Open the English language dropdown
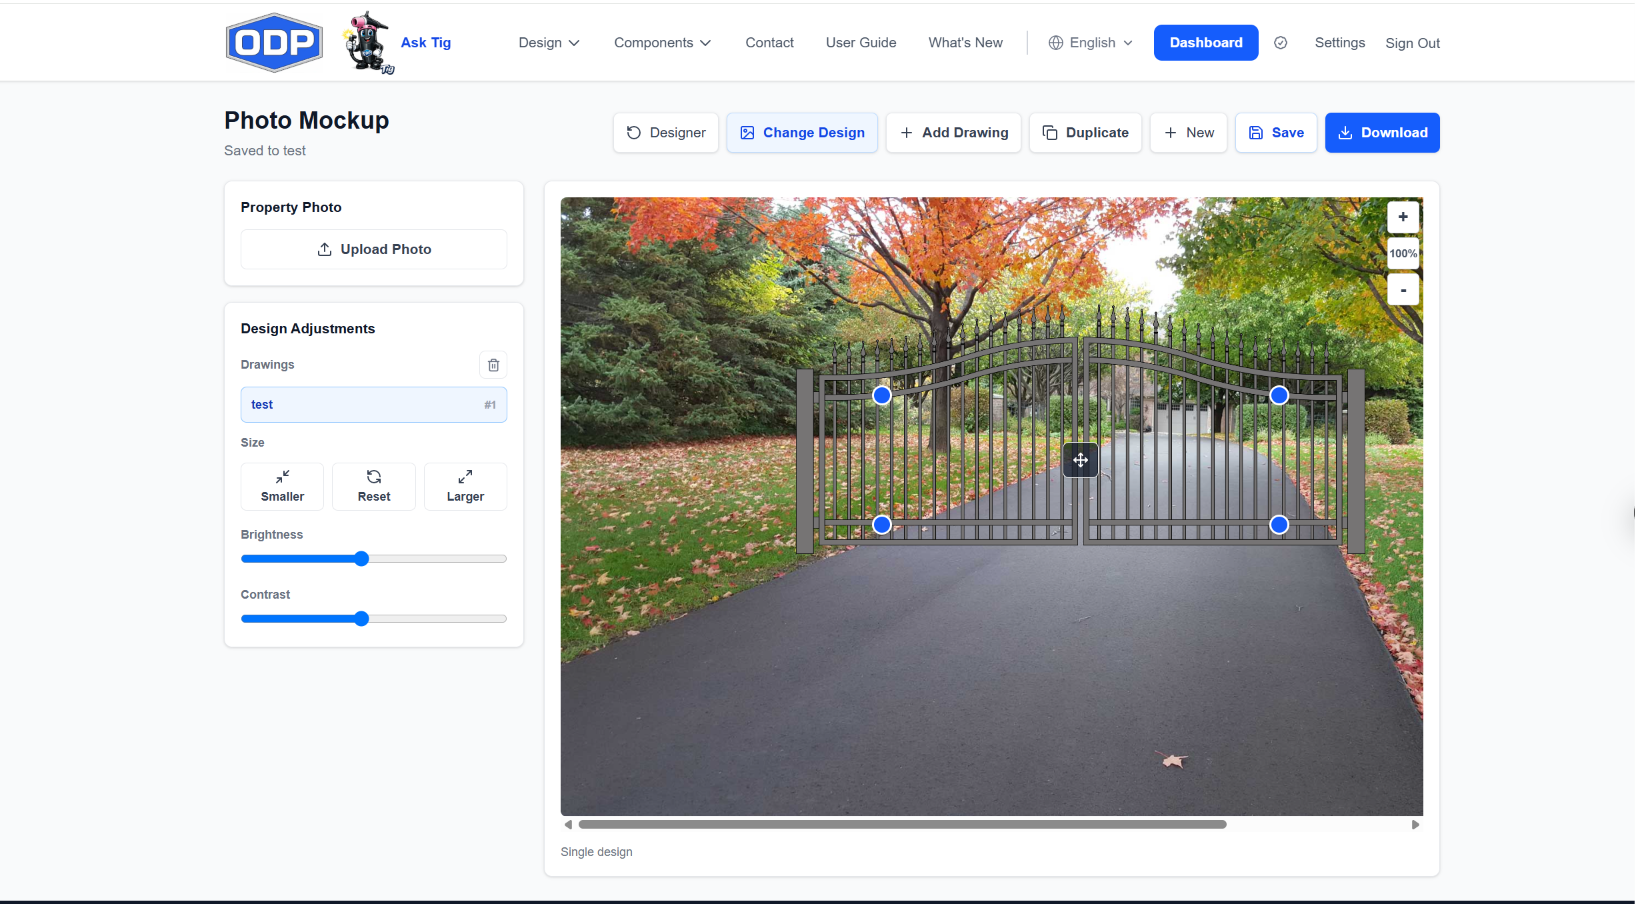This screenshot has height=904, width=1635. 1091,42
